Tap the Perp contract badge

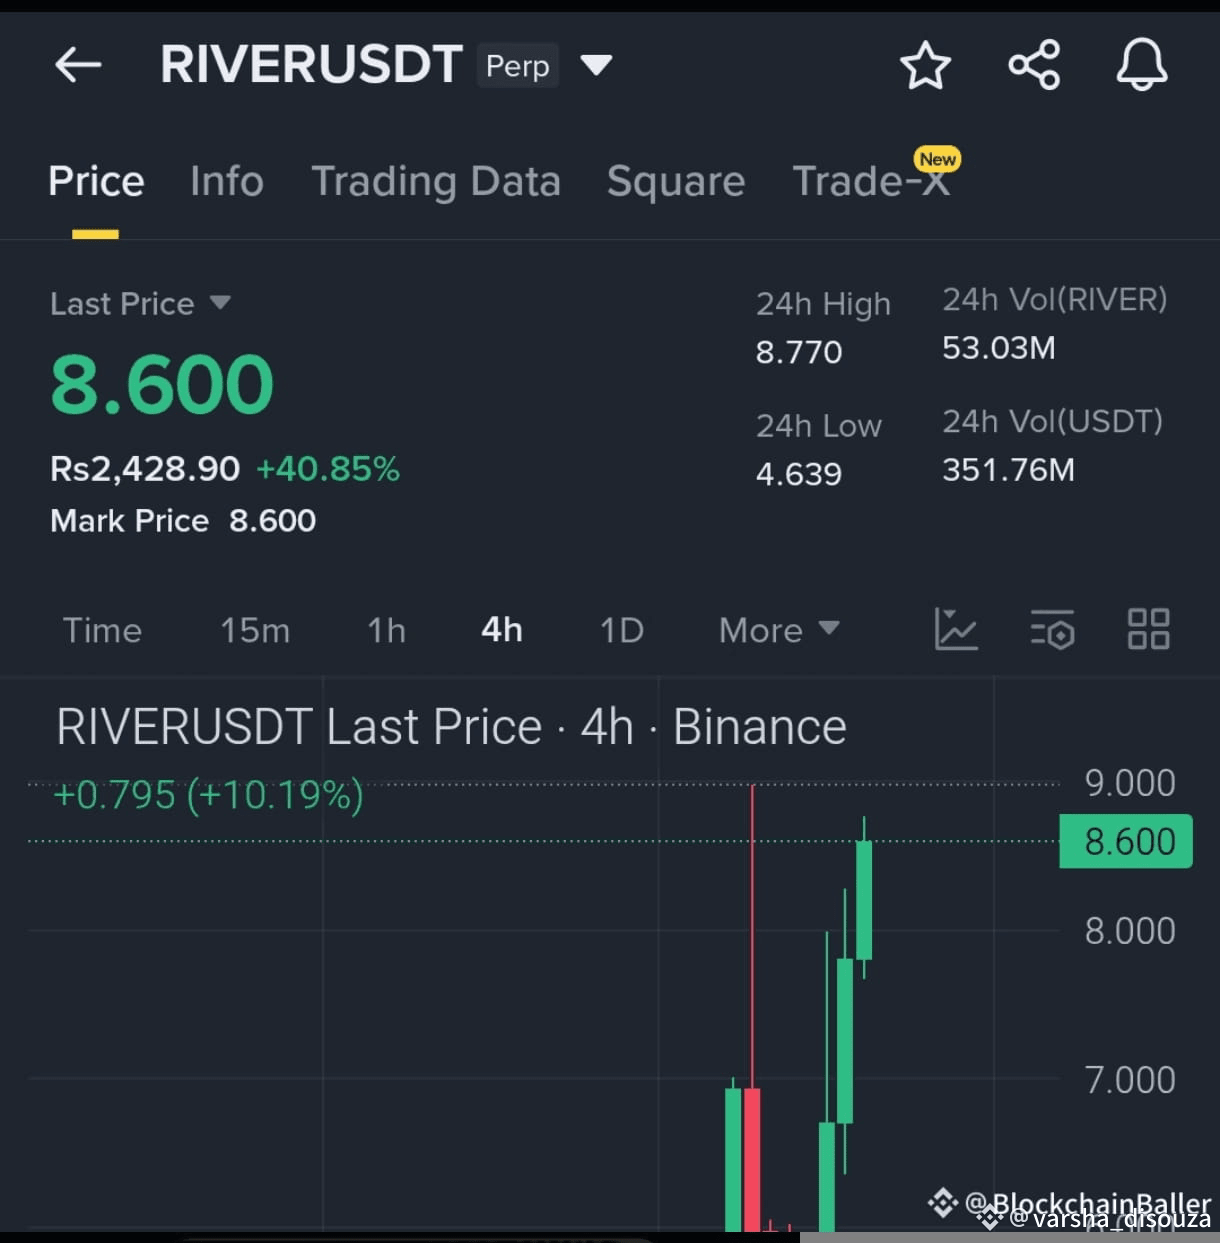point(517,66)
